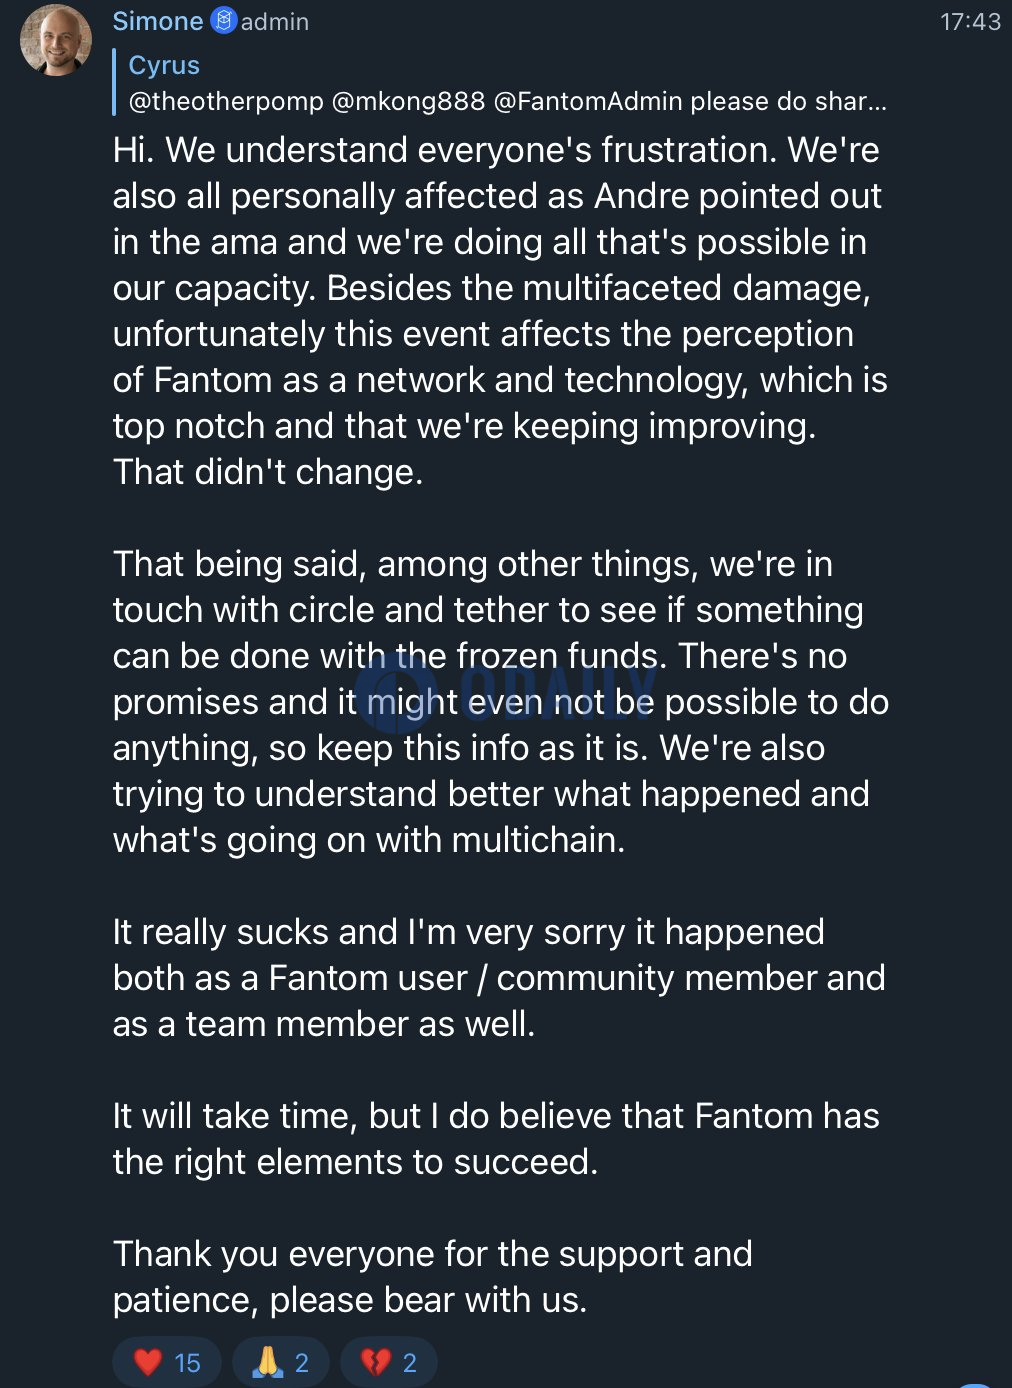Screen dimensions: 1012x1388
Task: Select the paragraph starting 'Hi. We understand'
Action: (x=500, y=311)
